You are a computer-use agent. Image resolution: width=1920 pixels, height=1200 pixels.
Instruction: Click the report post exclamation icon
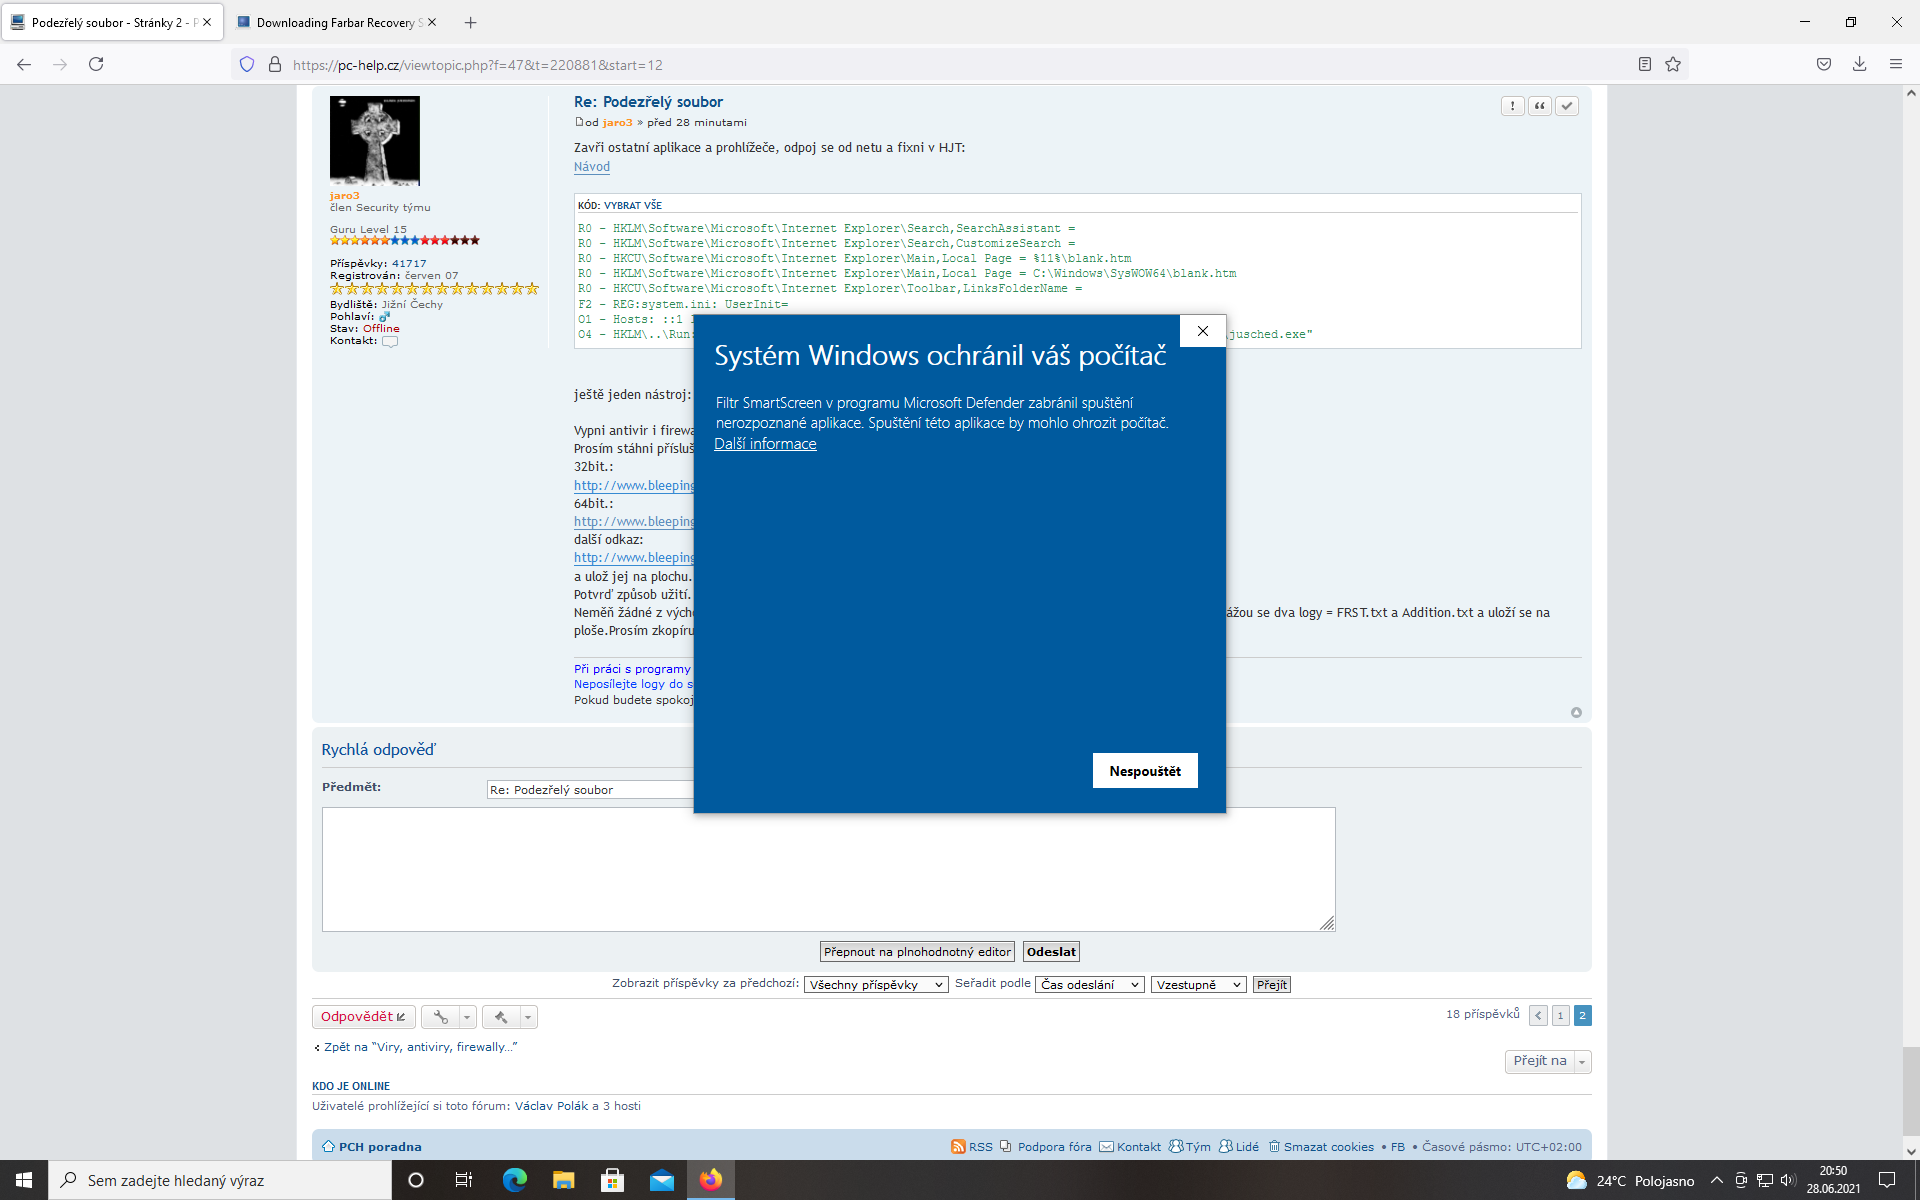tap(1512, 106)
